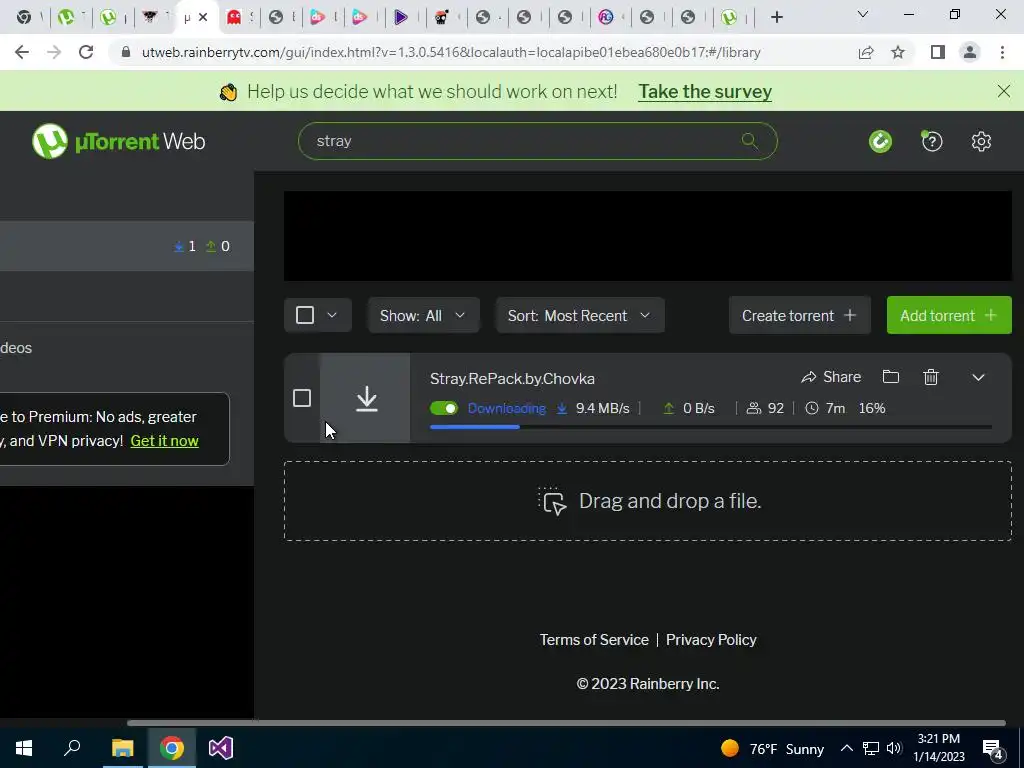Tick the select-all torrents checkbox

(305, 315)
